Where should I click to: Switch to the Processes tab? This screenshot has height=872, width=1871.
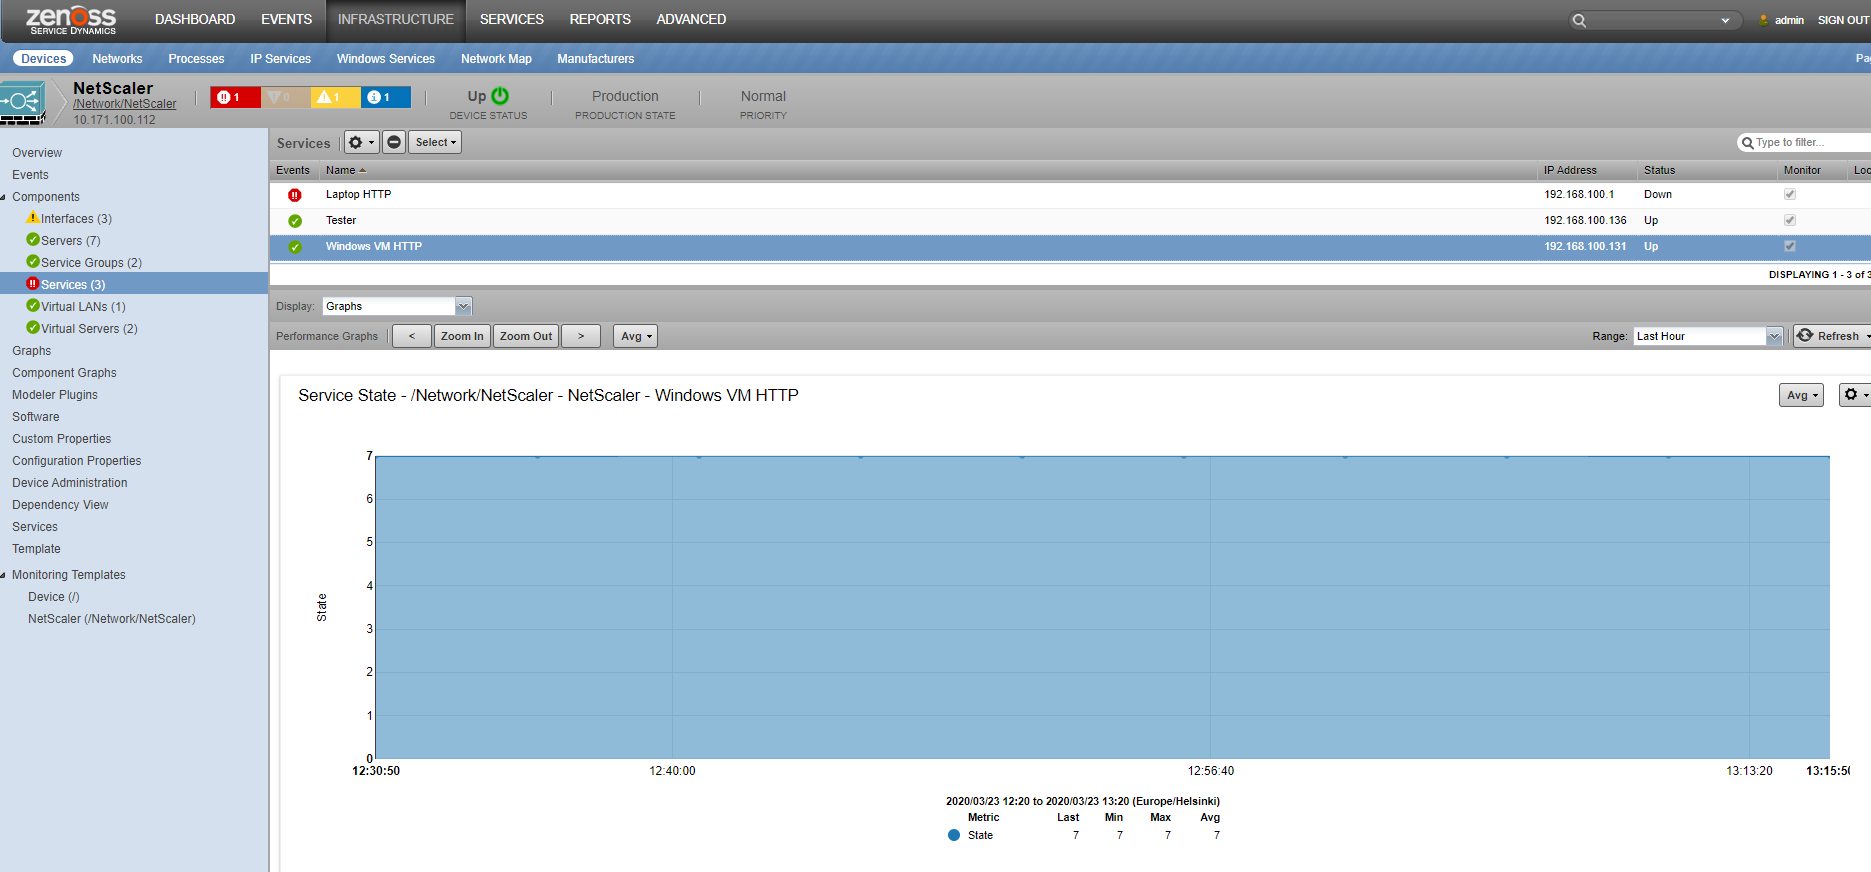pos(196,59)
